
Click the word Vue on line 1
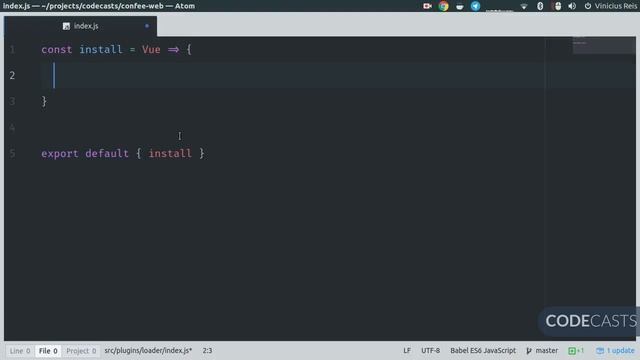[x=151, y=49]
